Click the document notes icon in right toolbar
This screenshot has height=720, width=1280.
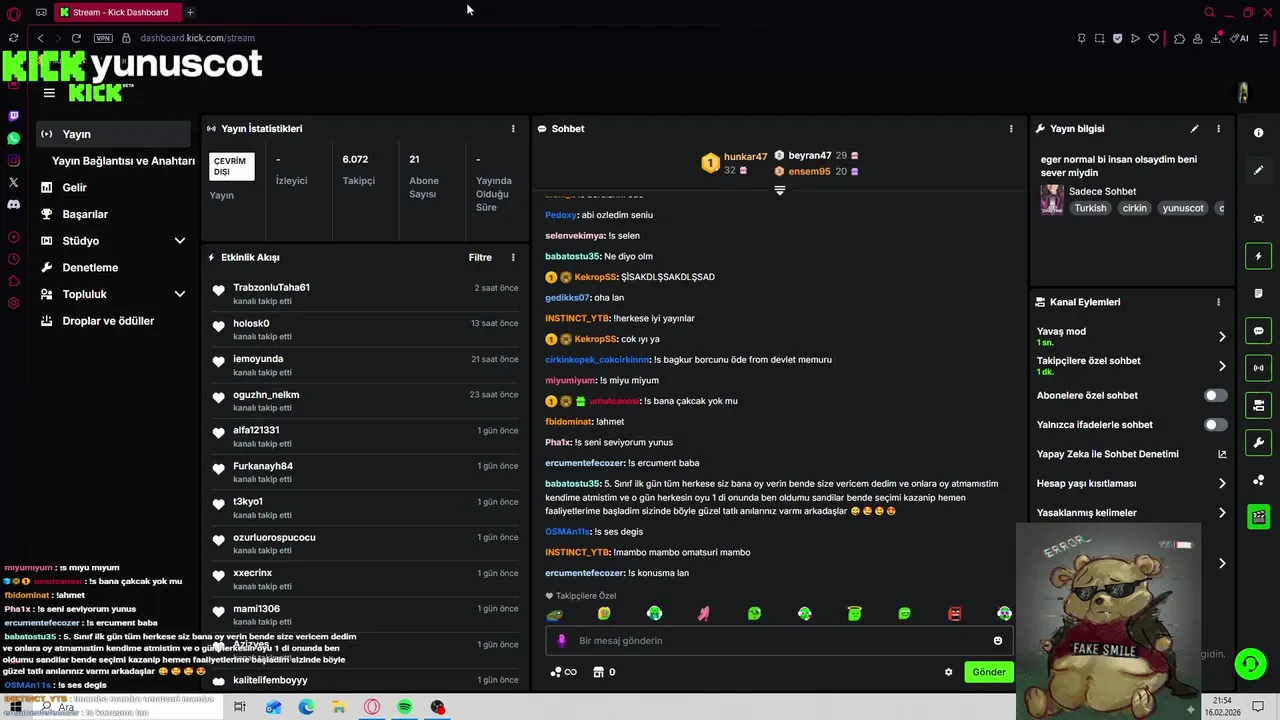pos(1258,294)
